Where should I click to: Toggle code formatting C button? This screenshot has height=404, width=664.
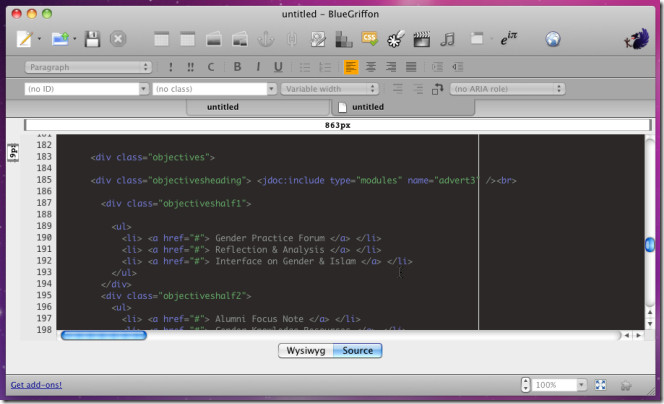(x=211, y=67)
